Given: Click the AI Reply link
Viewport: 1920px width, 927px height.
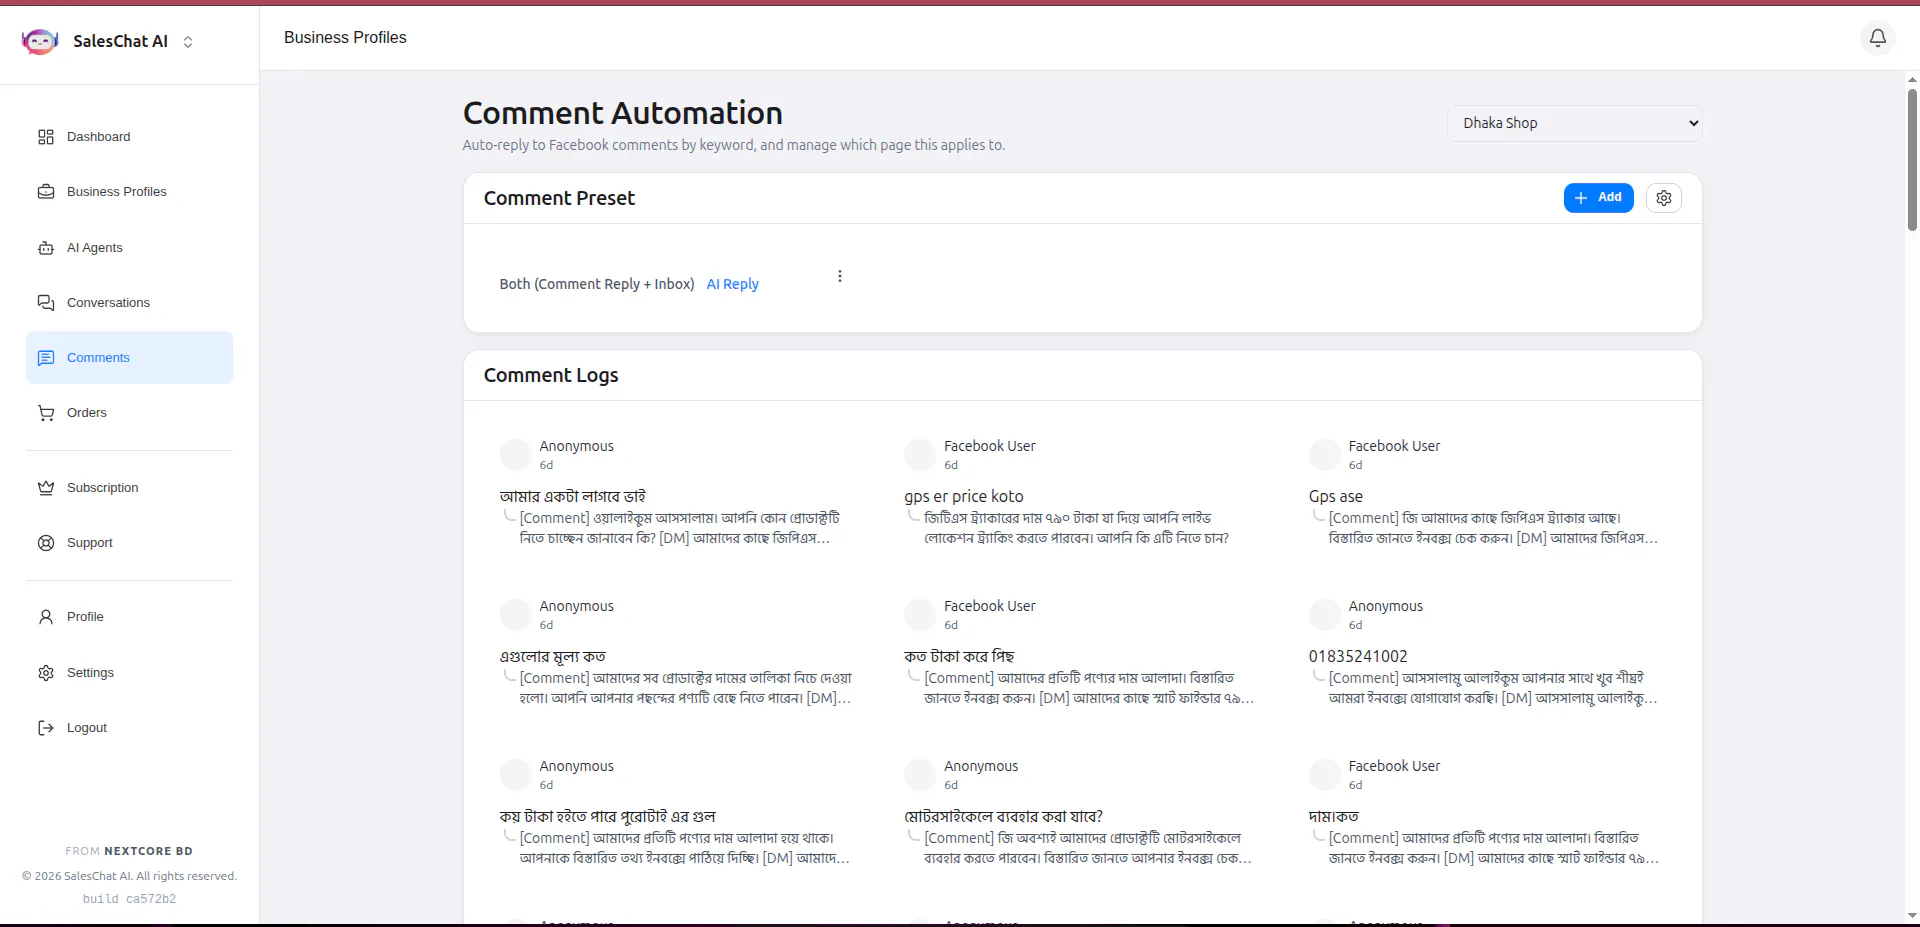Looking at the screenshot, I should 733,284.
